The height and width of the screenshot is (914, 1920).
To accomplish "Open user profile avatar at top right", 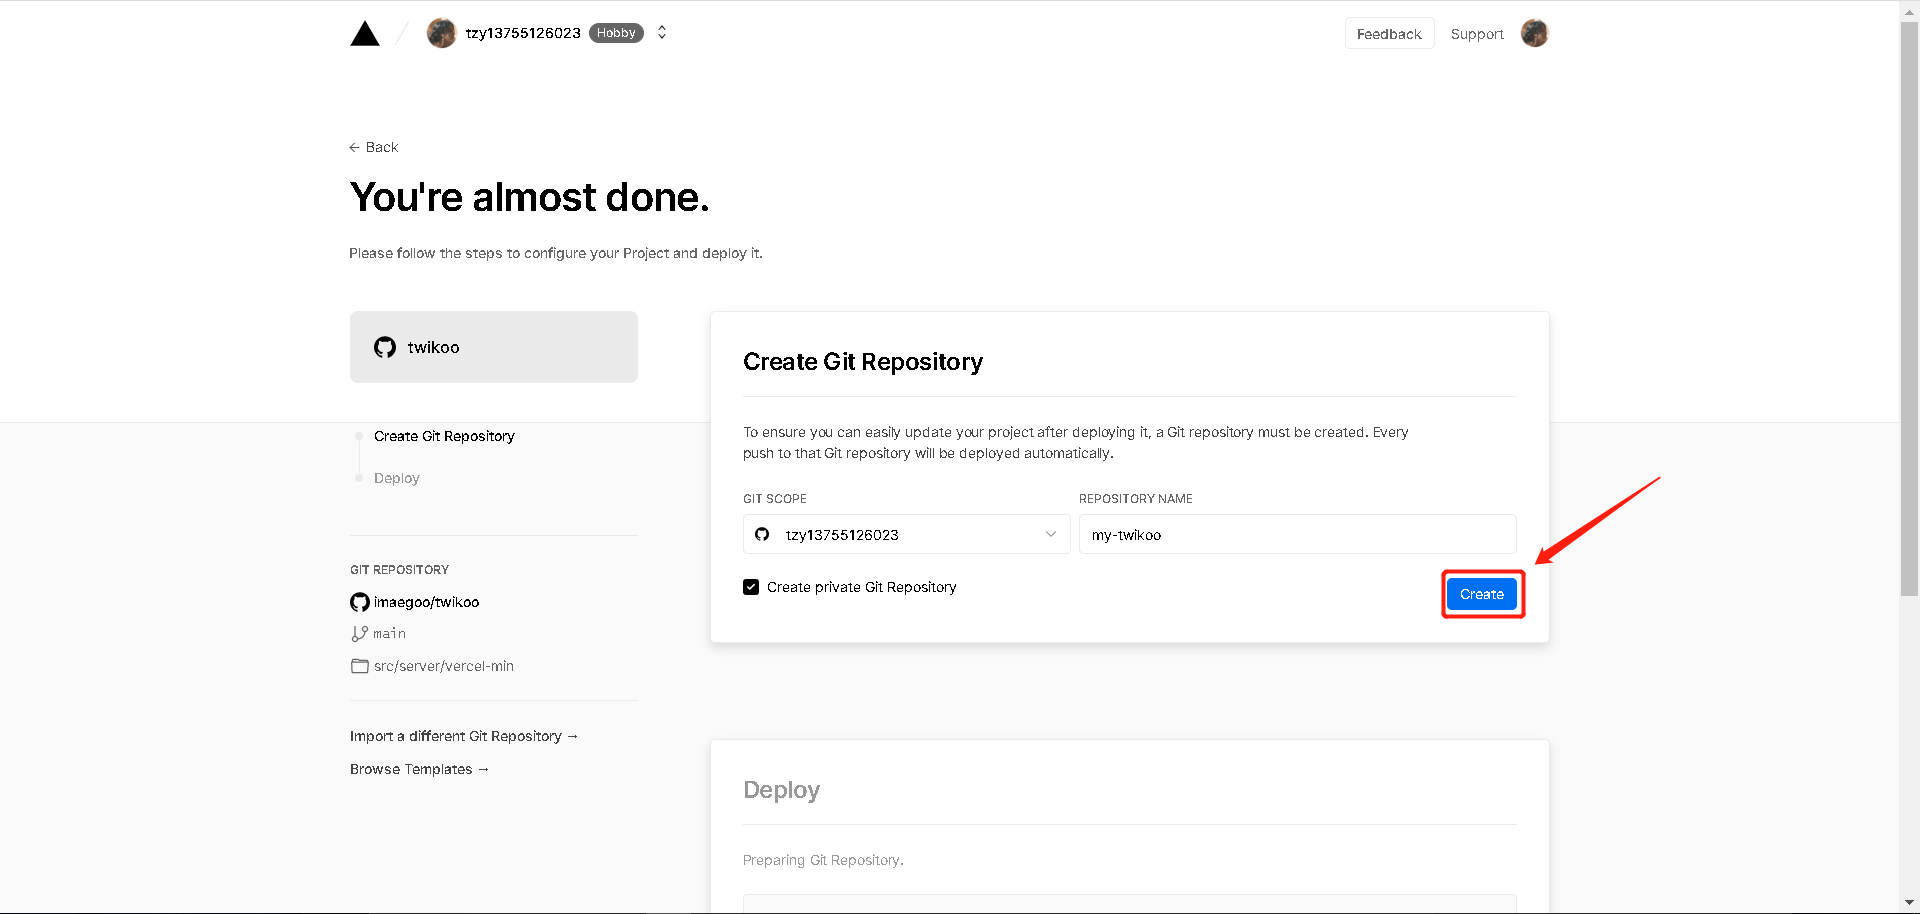I will (1534, 33).
